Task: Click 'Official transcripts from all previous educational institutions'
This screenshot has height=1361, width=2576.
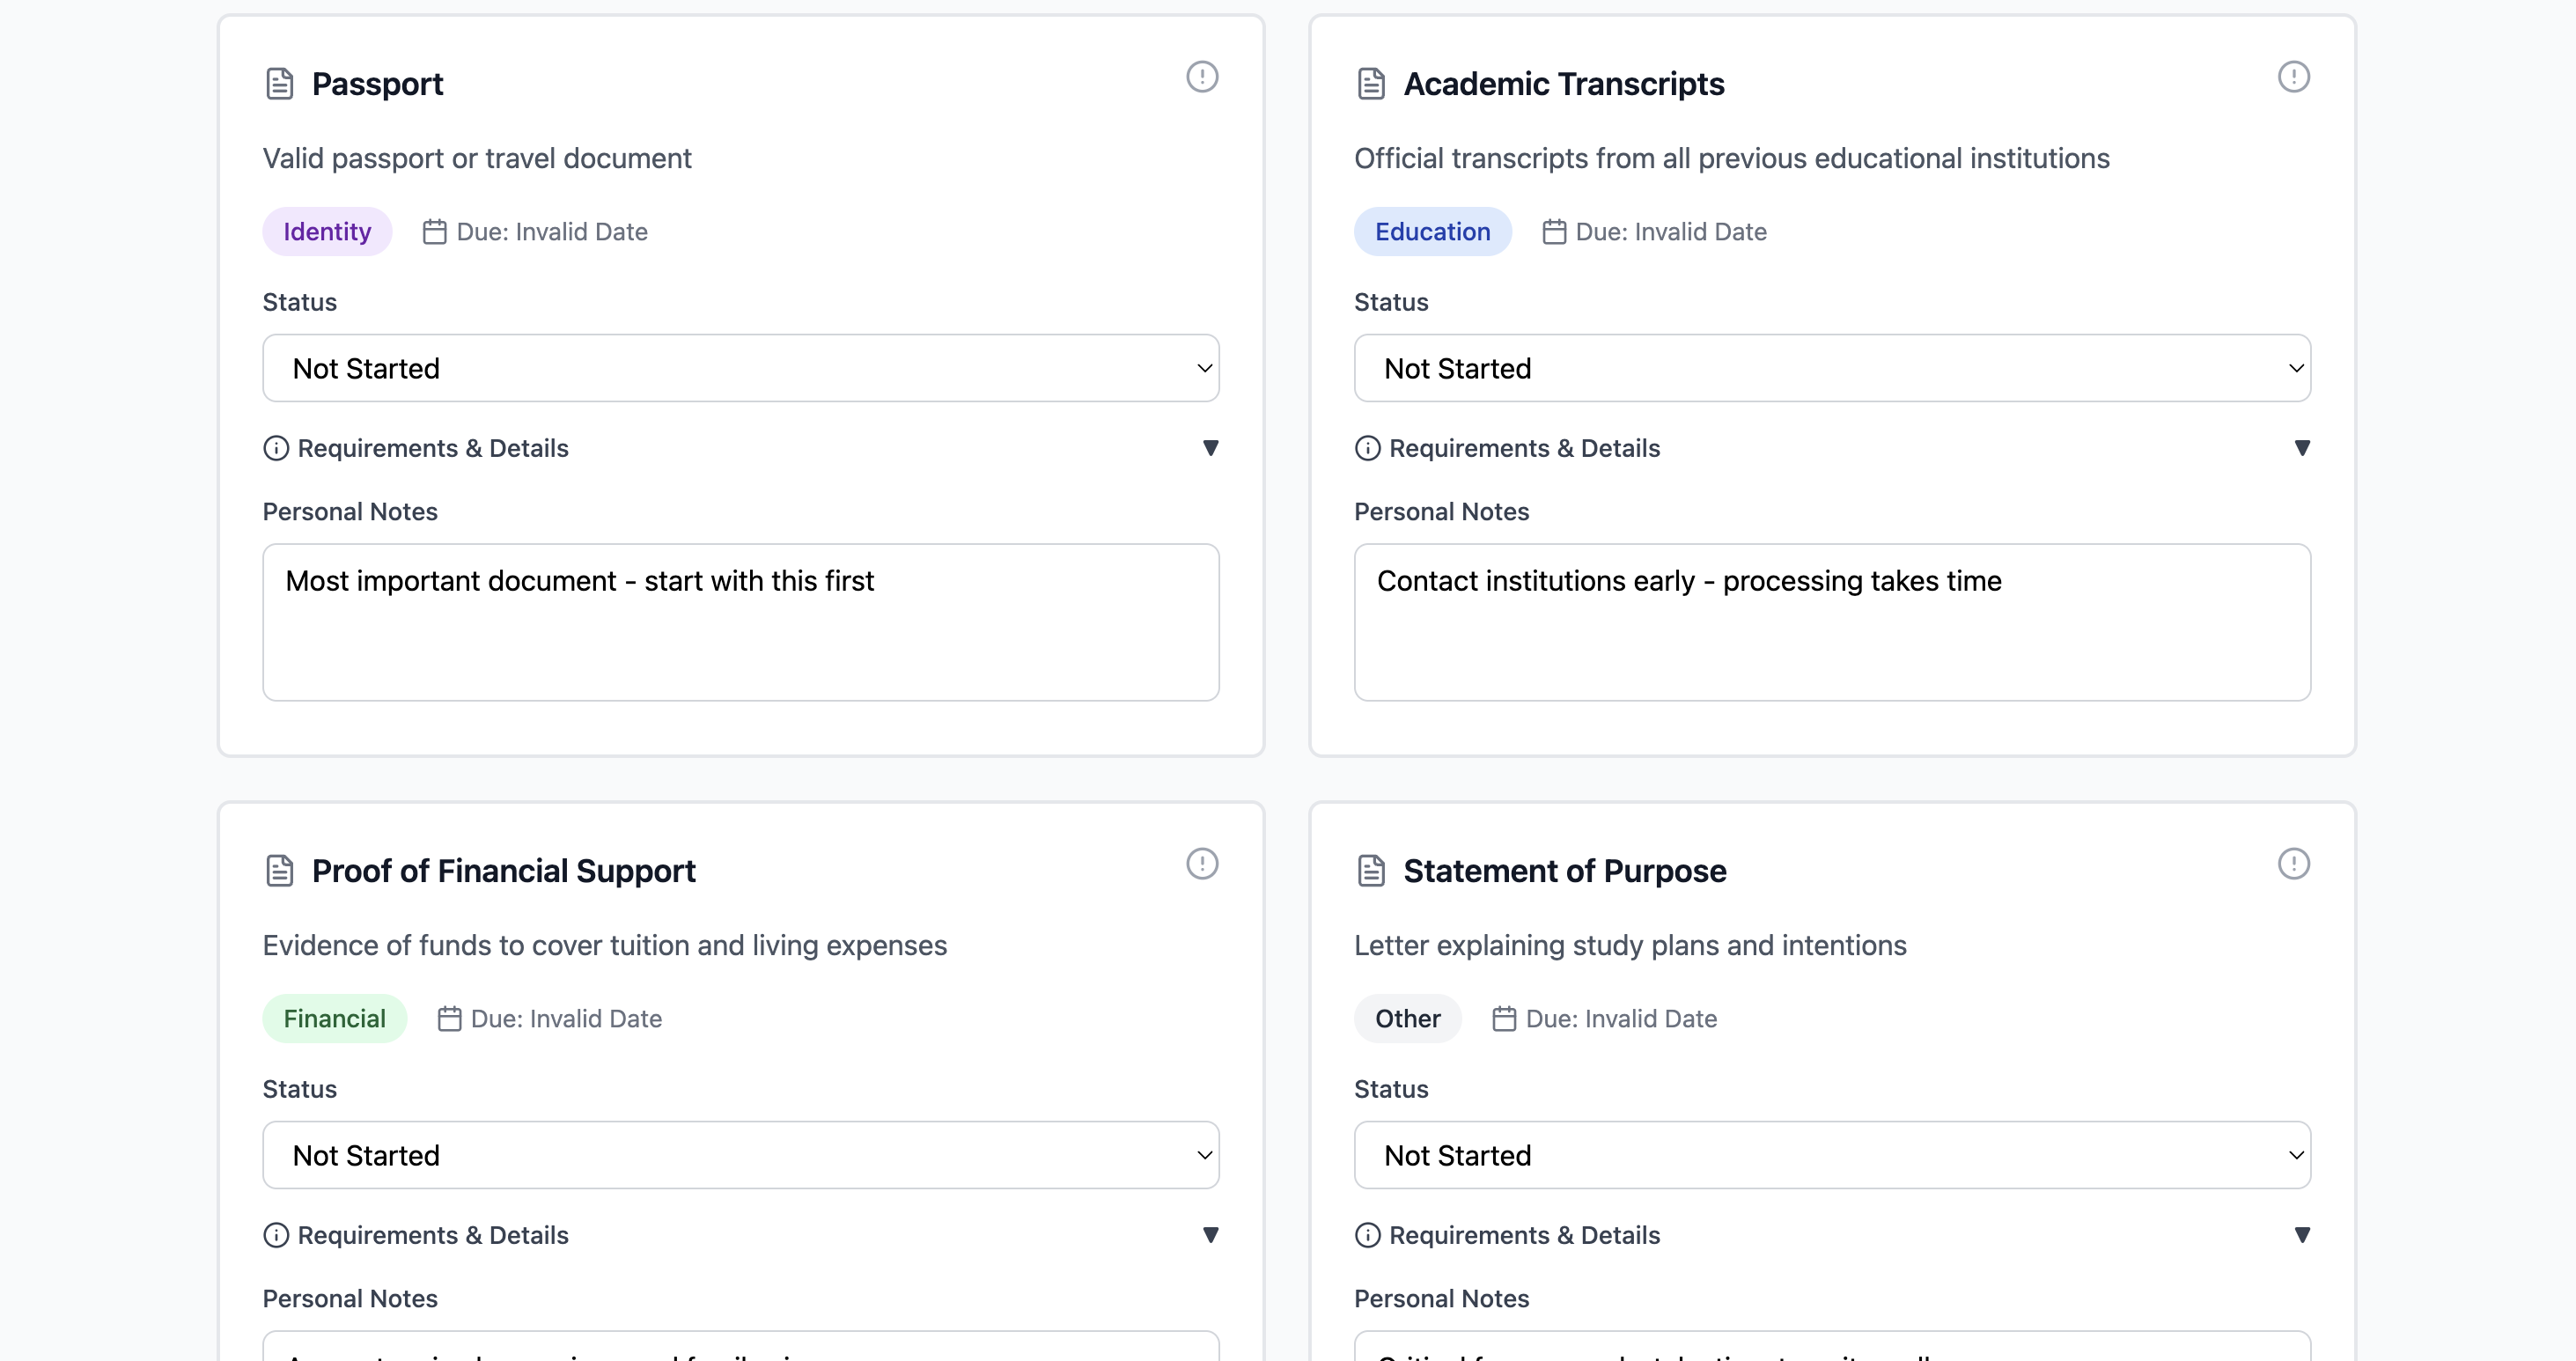Action: point(1731,158)
